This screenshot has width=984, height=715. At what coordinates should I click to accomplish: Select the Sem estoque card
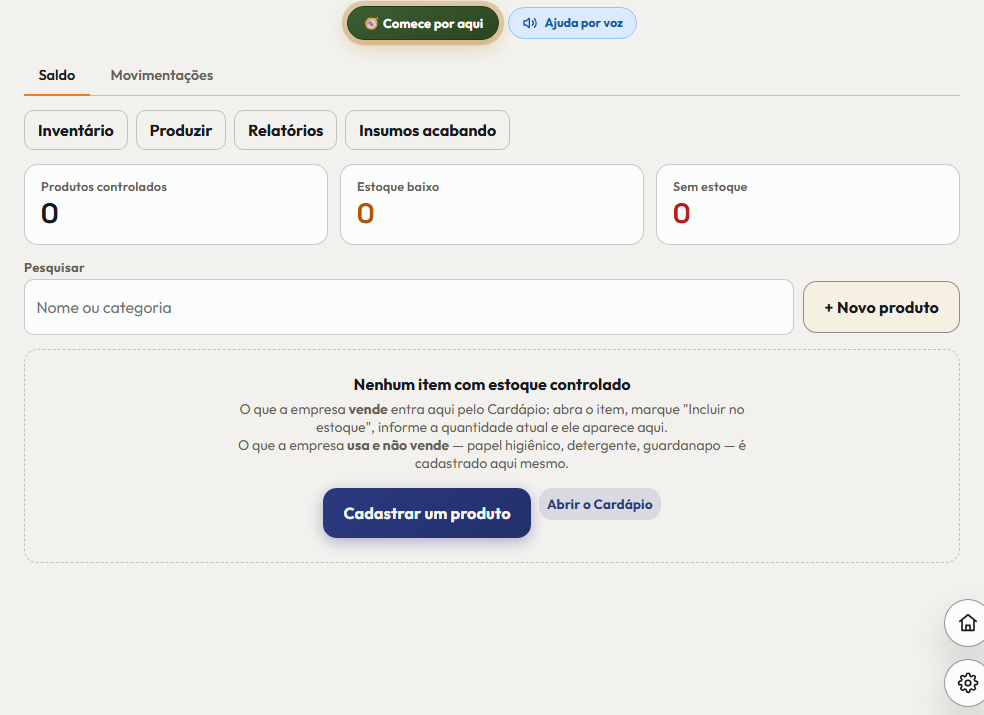[808, 205]
